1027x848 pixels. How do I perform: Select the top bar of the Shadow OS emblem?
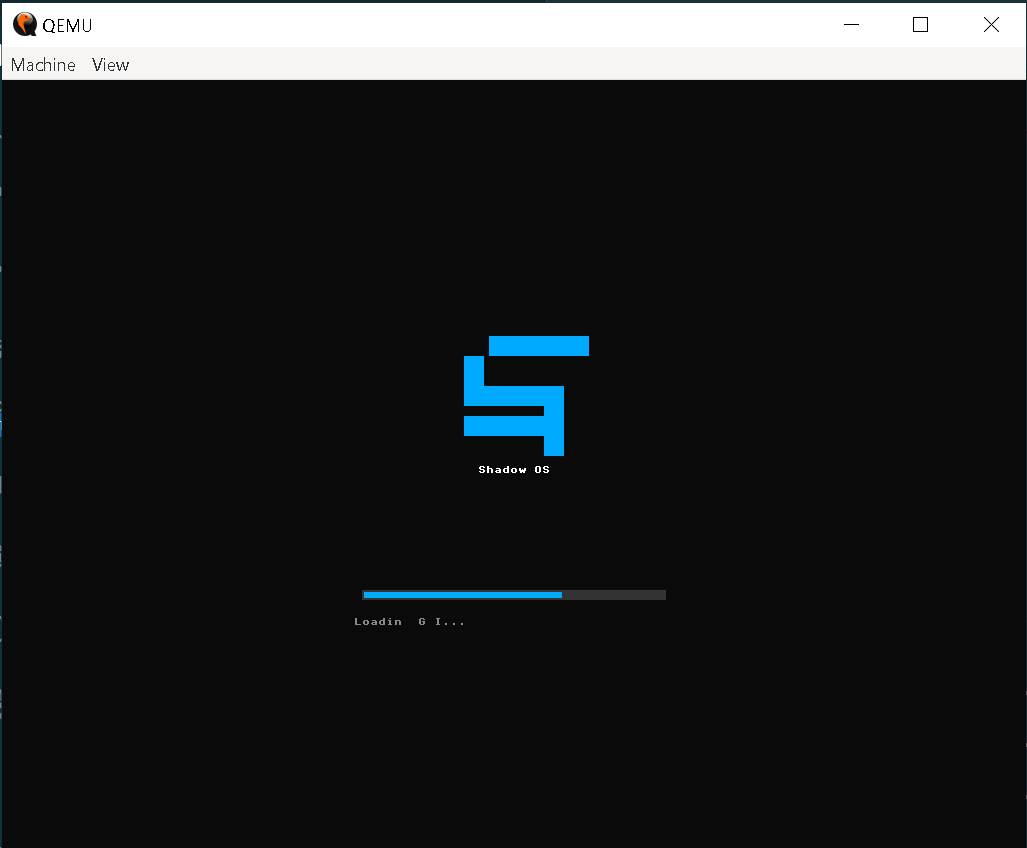pyautogui.click(x=537, y=344)
